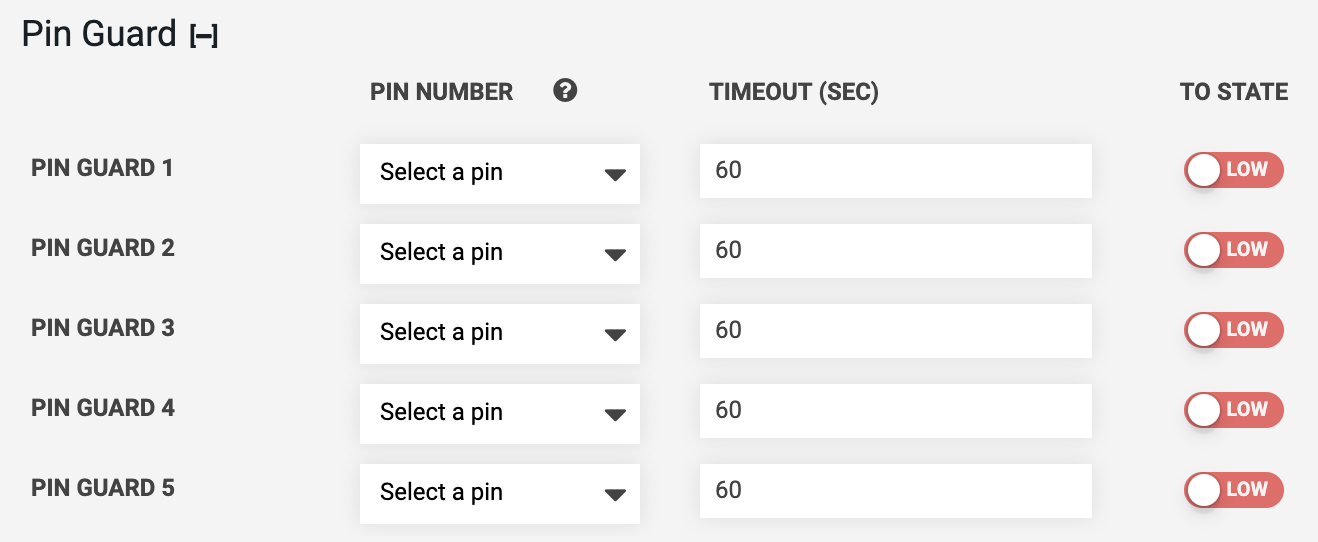Click the Pin Guard heading
Viewport: 1318px width, 542px height.
[x=99, y=34]
